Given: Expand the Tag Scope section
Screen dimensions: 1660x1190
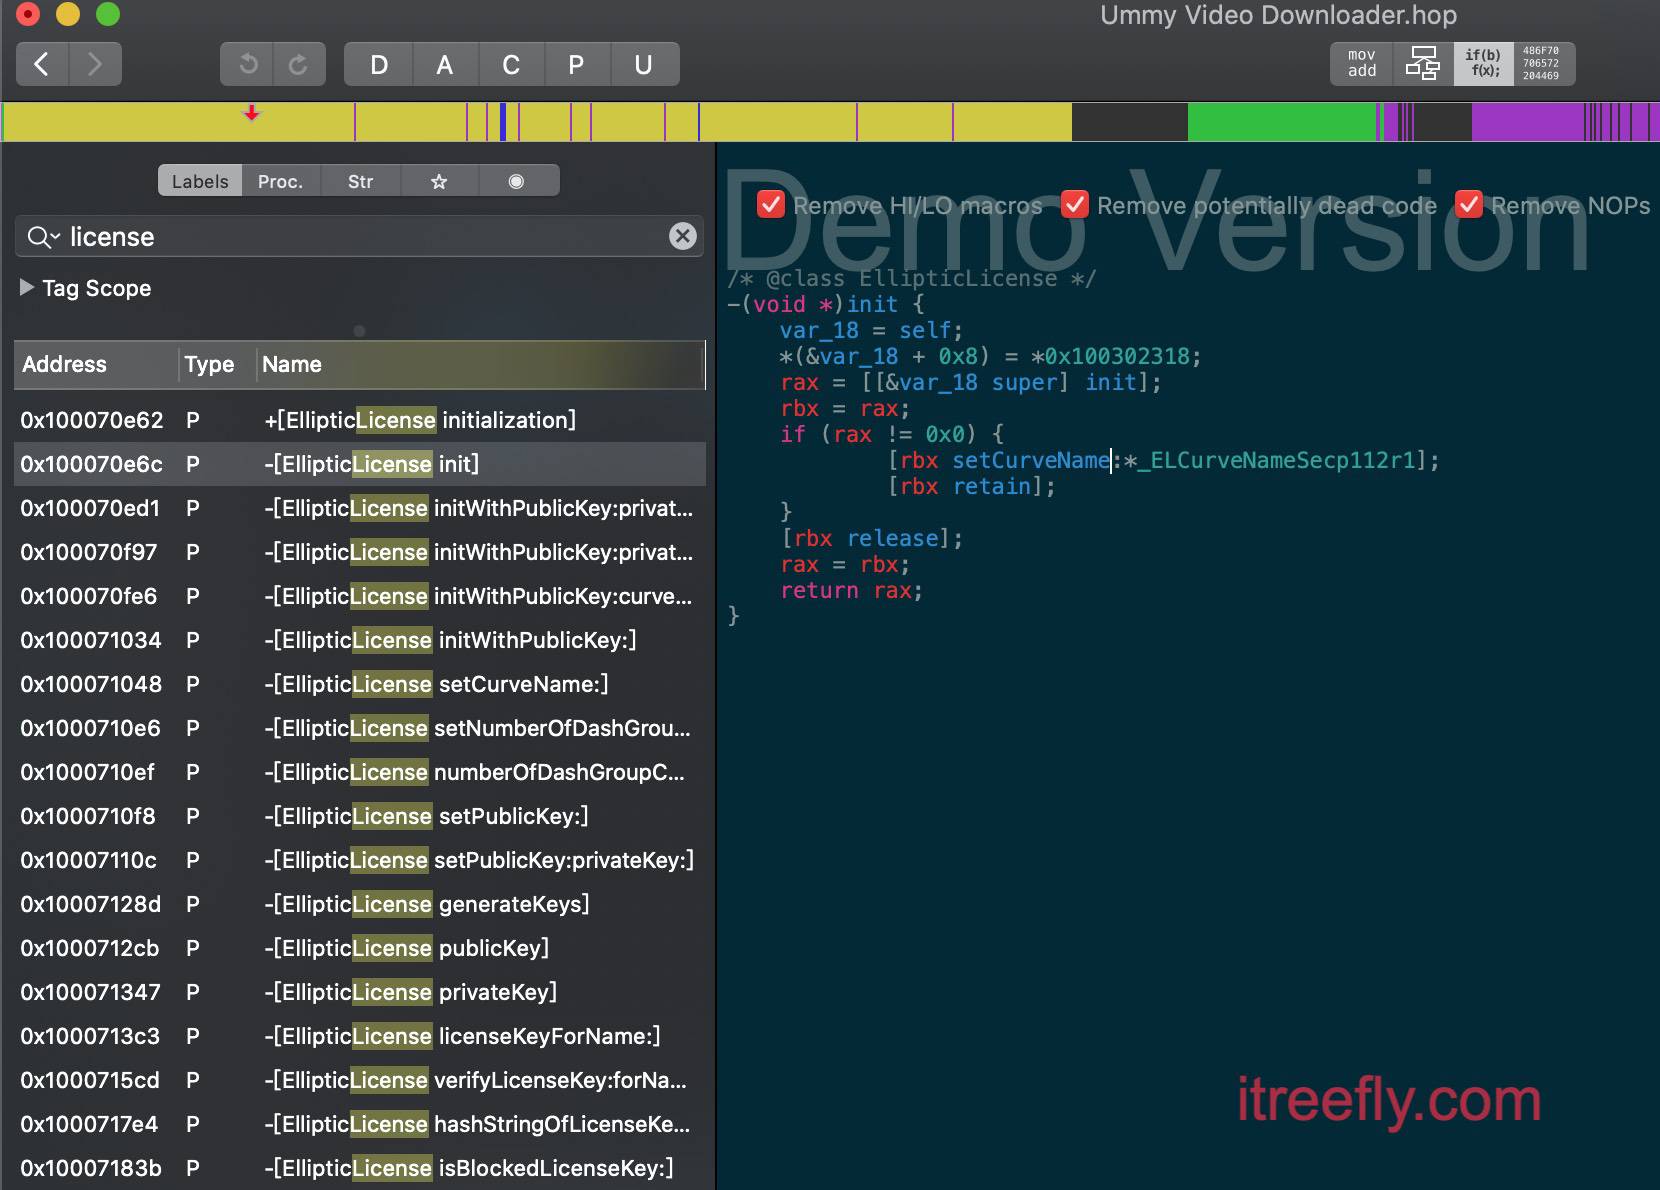Looking at the screenshot, I should click(27, 287).
